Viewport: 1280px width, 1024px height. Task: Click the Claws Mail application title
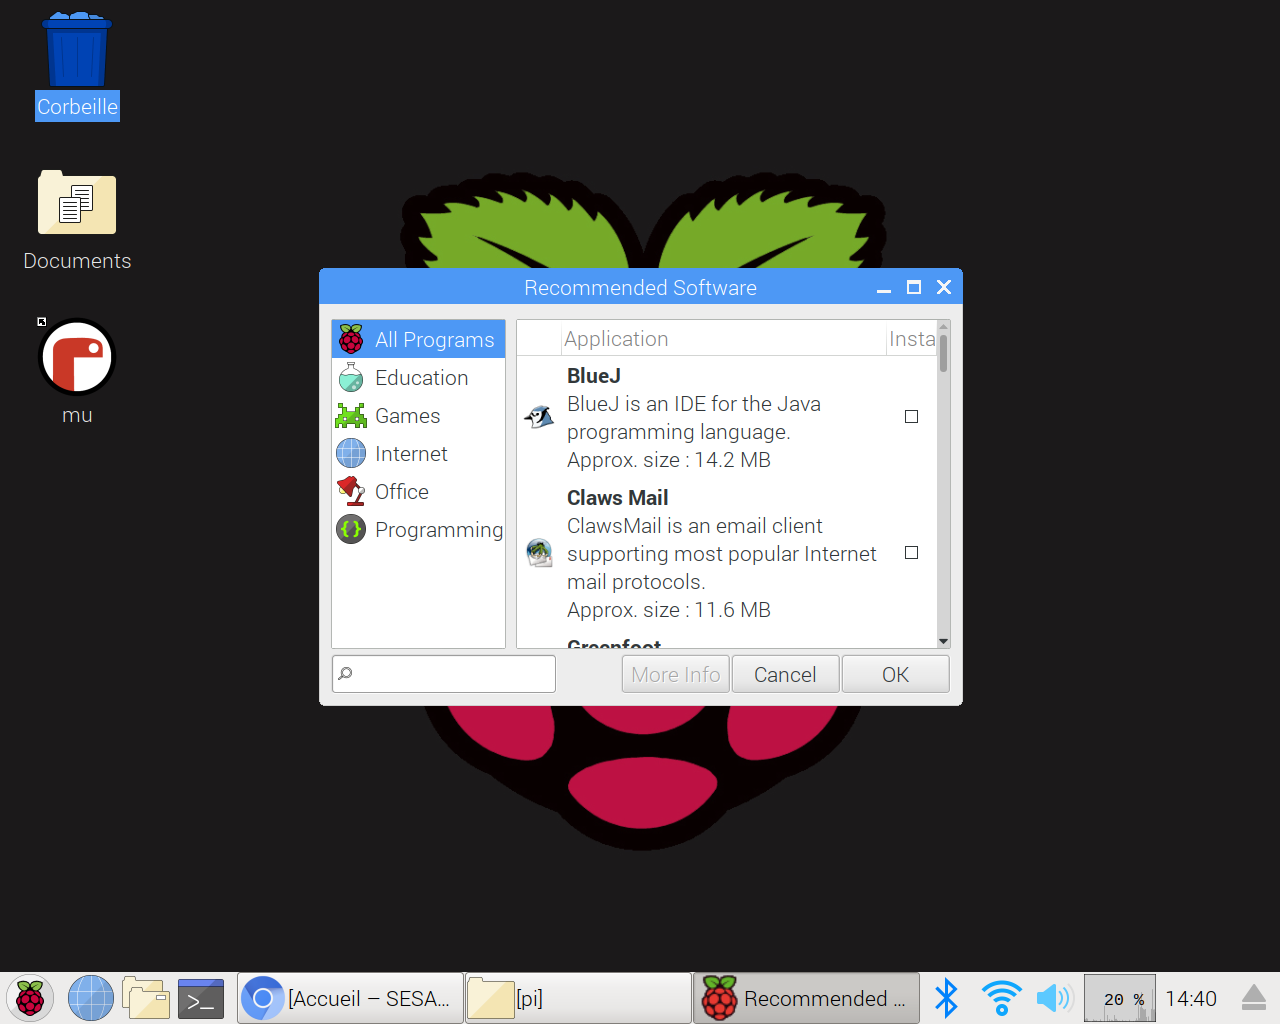[617, 498]
